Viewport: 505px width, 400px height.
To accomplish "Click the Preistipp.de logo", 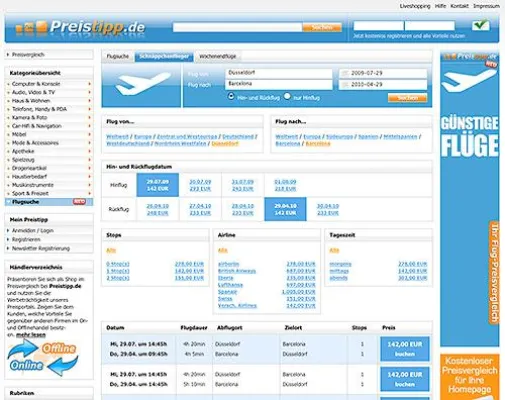I will pyautogui.click(x=80, y=27).
